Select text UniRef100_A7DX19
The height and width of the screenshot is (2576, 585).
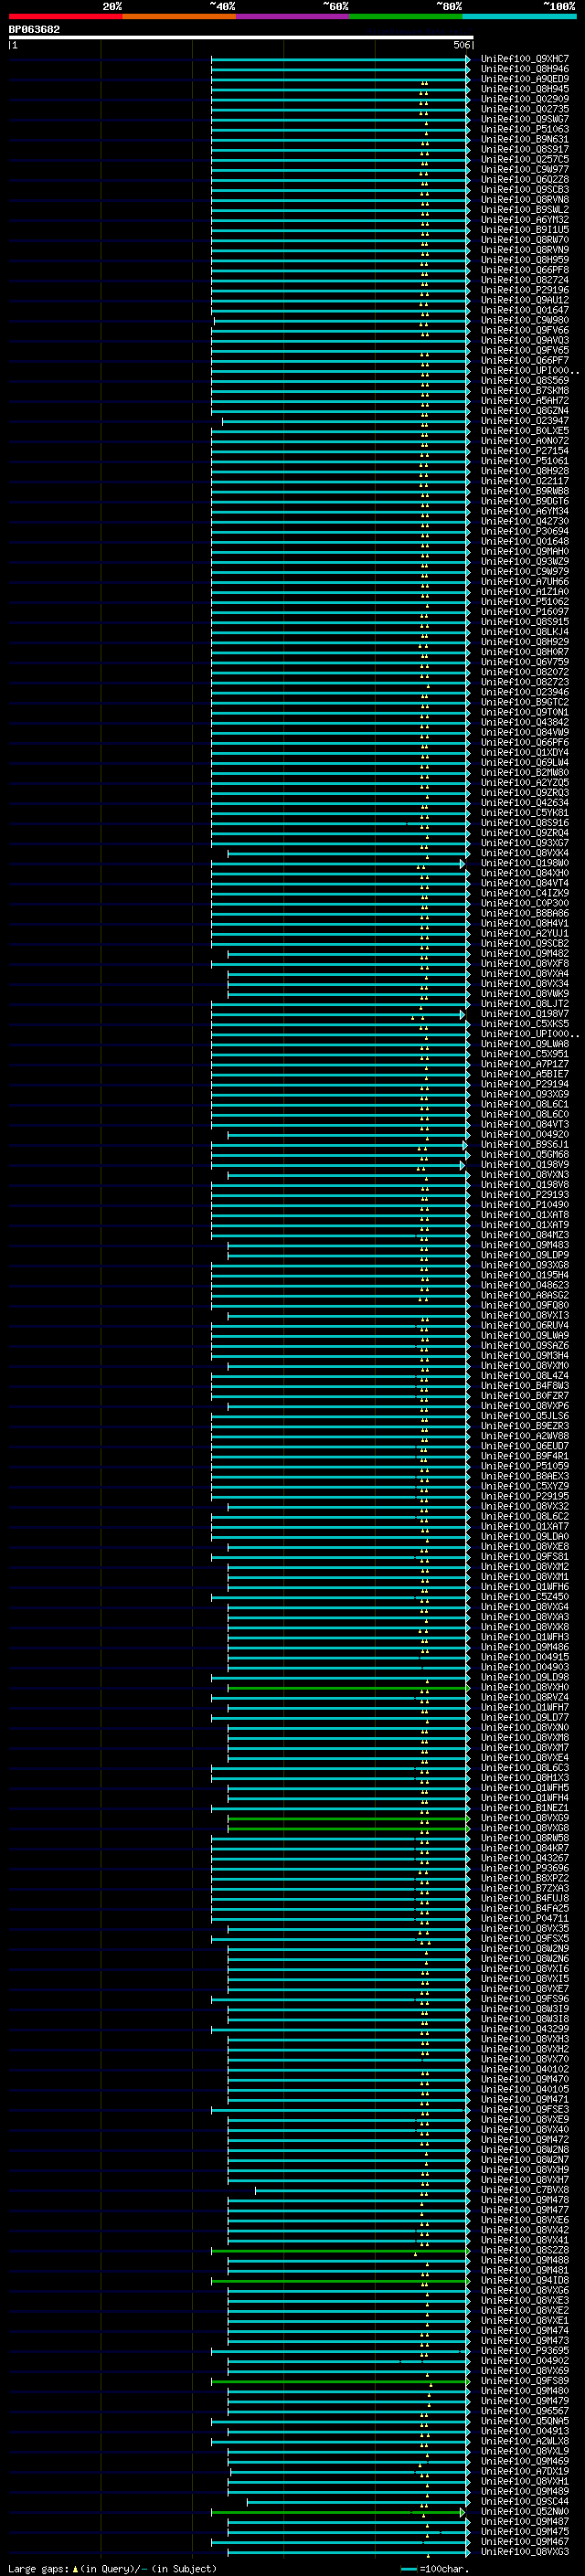[525, 2473]
